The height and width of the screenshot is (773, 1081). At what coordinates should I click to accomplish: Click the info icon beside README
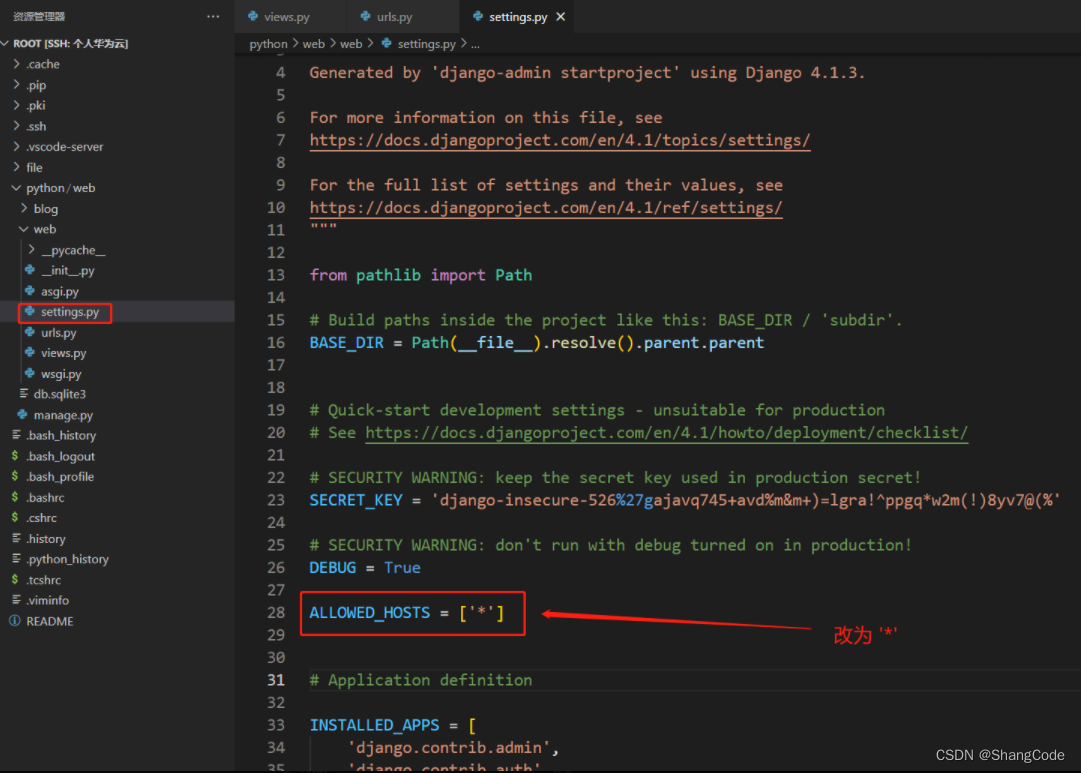click(14, 621)
